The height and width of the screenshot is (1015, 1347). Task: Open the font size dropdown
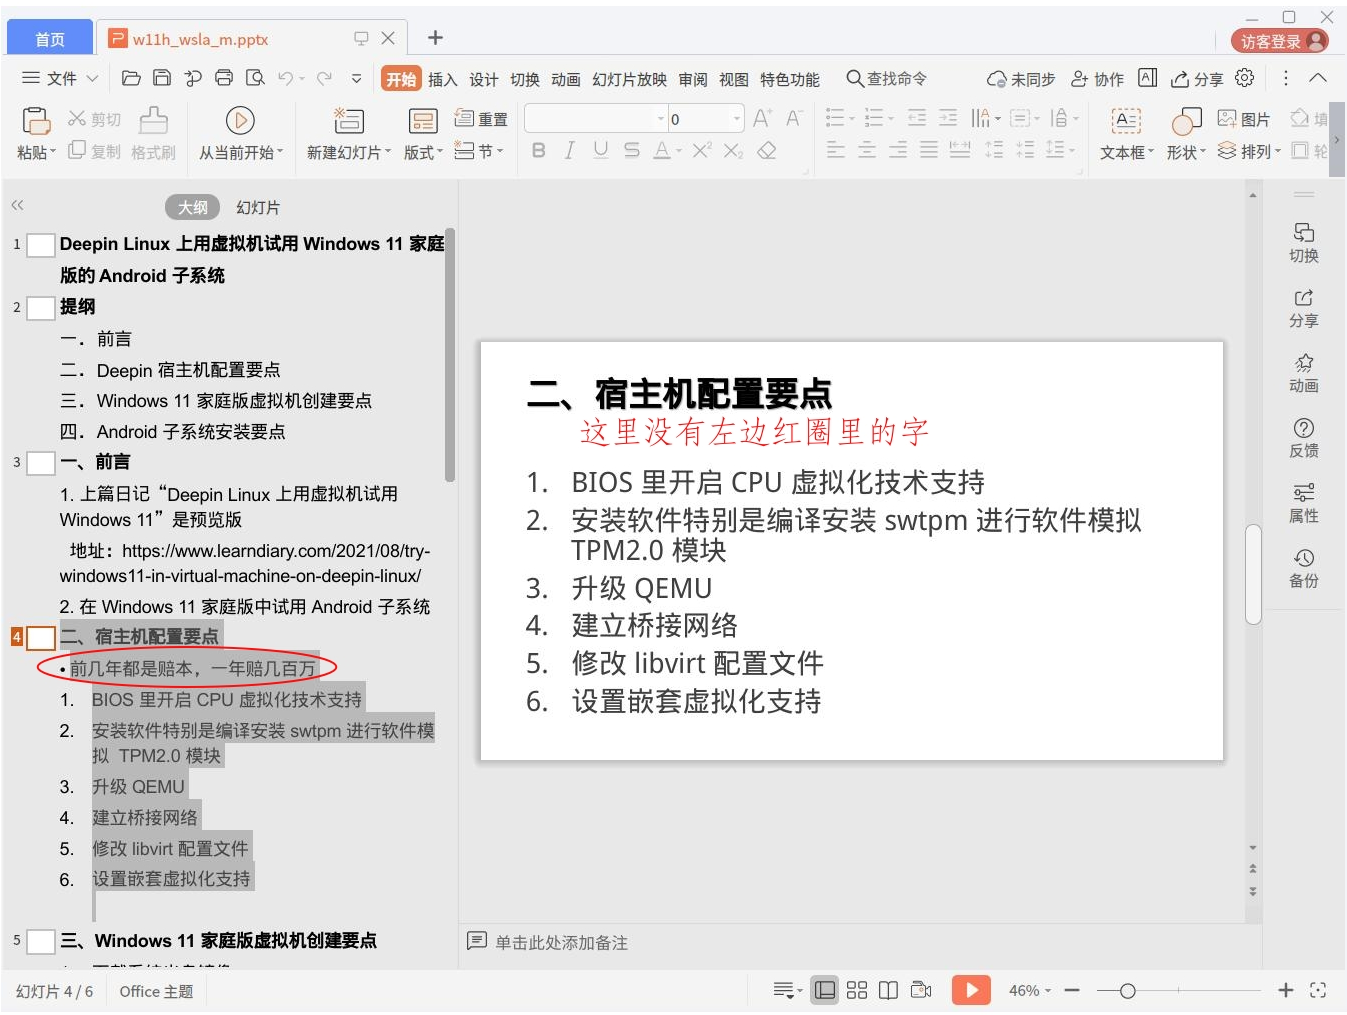point(737,119)
